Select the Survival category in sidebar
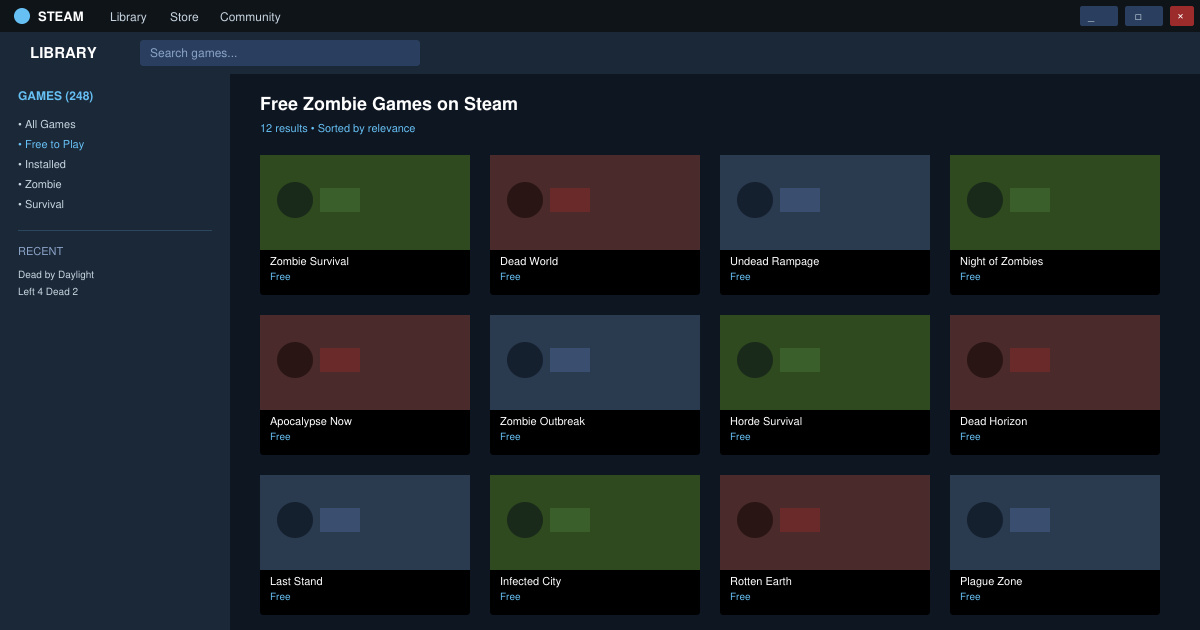Image resolution: width=1200 pixels, height=630 pixels. point(41,204)
